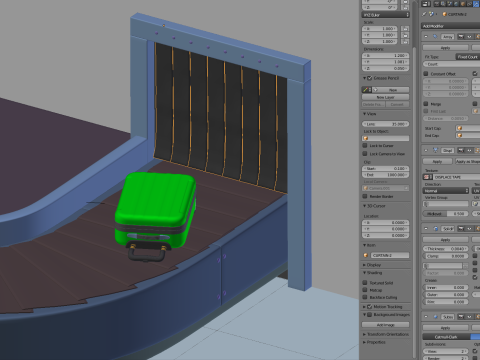Collapse the 3D Cursor panel

click(x=364, y=206)
